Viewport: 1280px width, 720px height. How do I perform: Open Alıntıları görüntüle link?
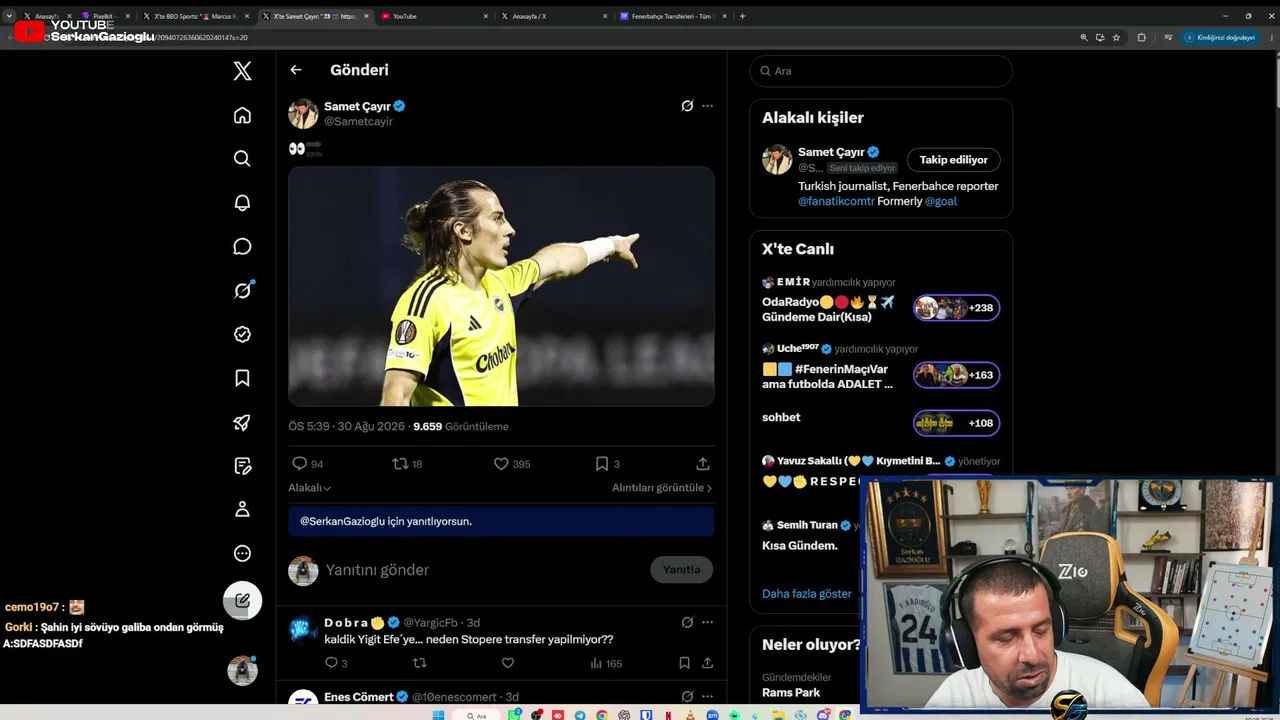point(662,488)
